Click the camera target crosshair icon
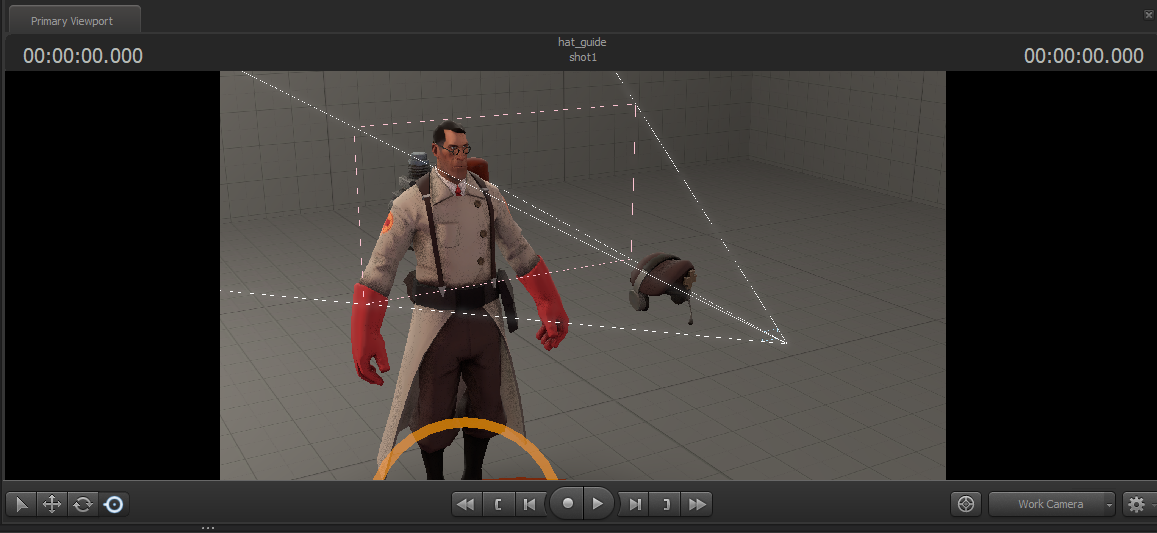 point(966,504)
